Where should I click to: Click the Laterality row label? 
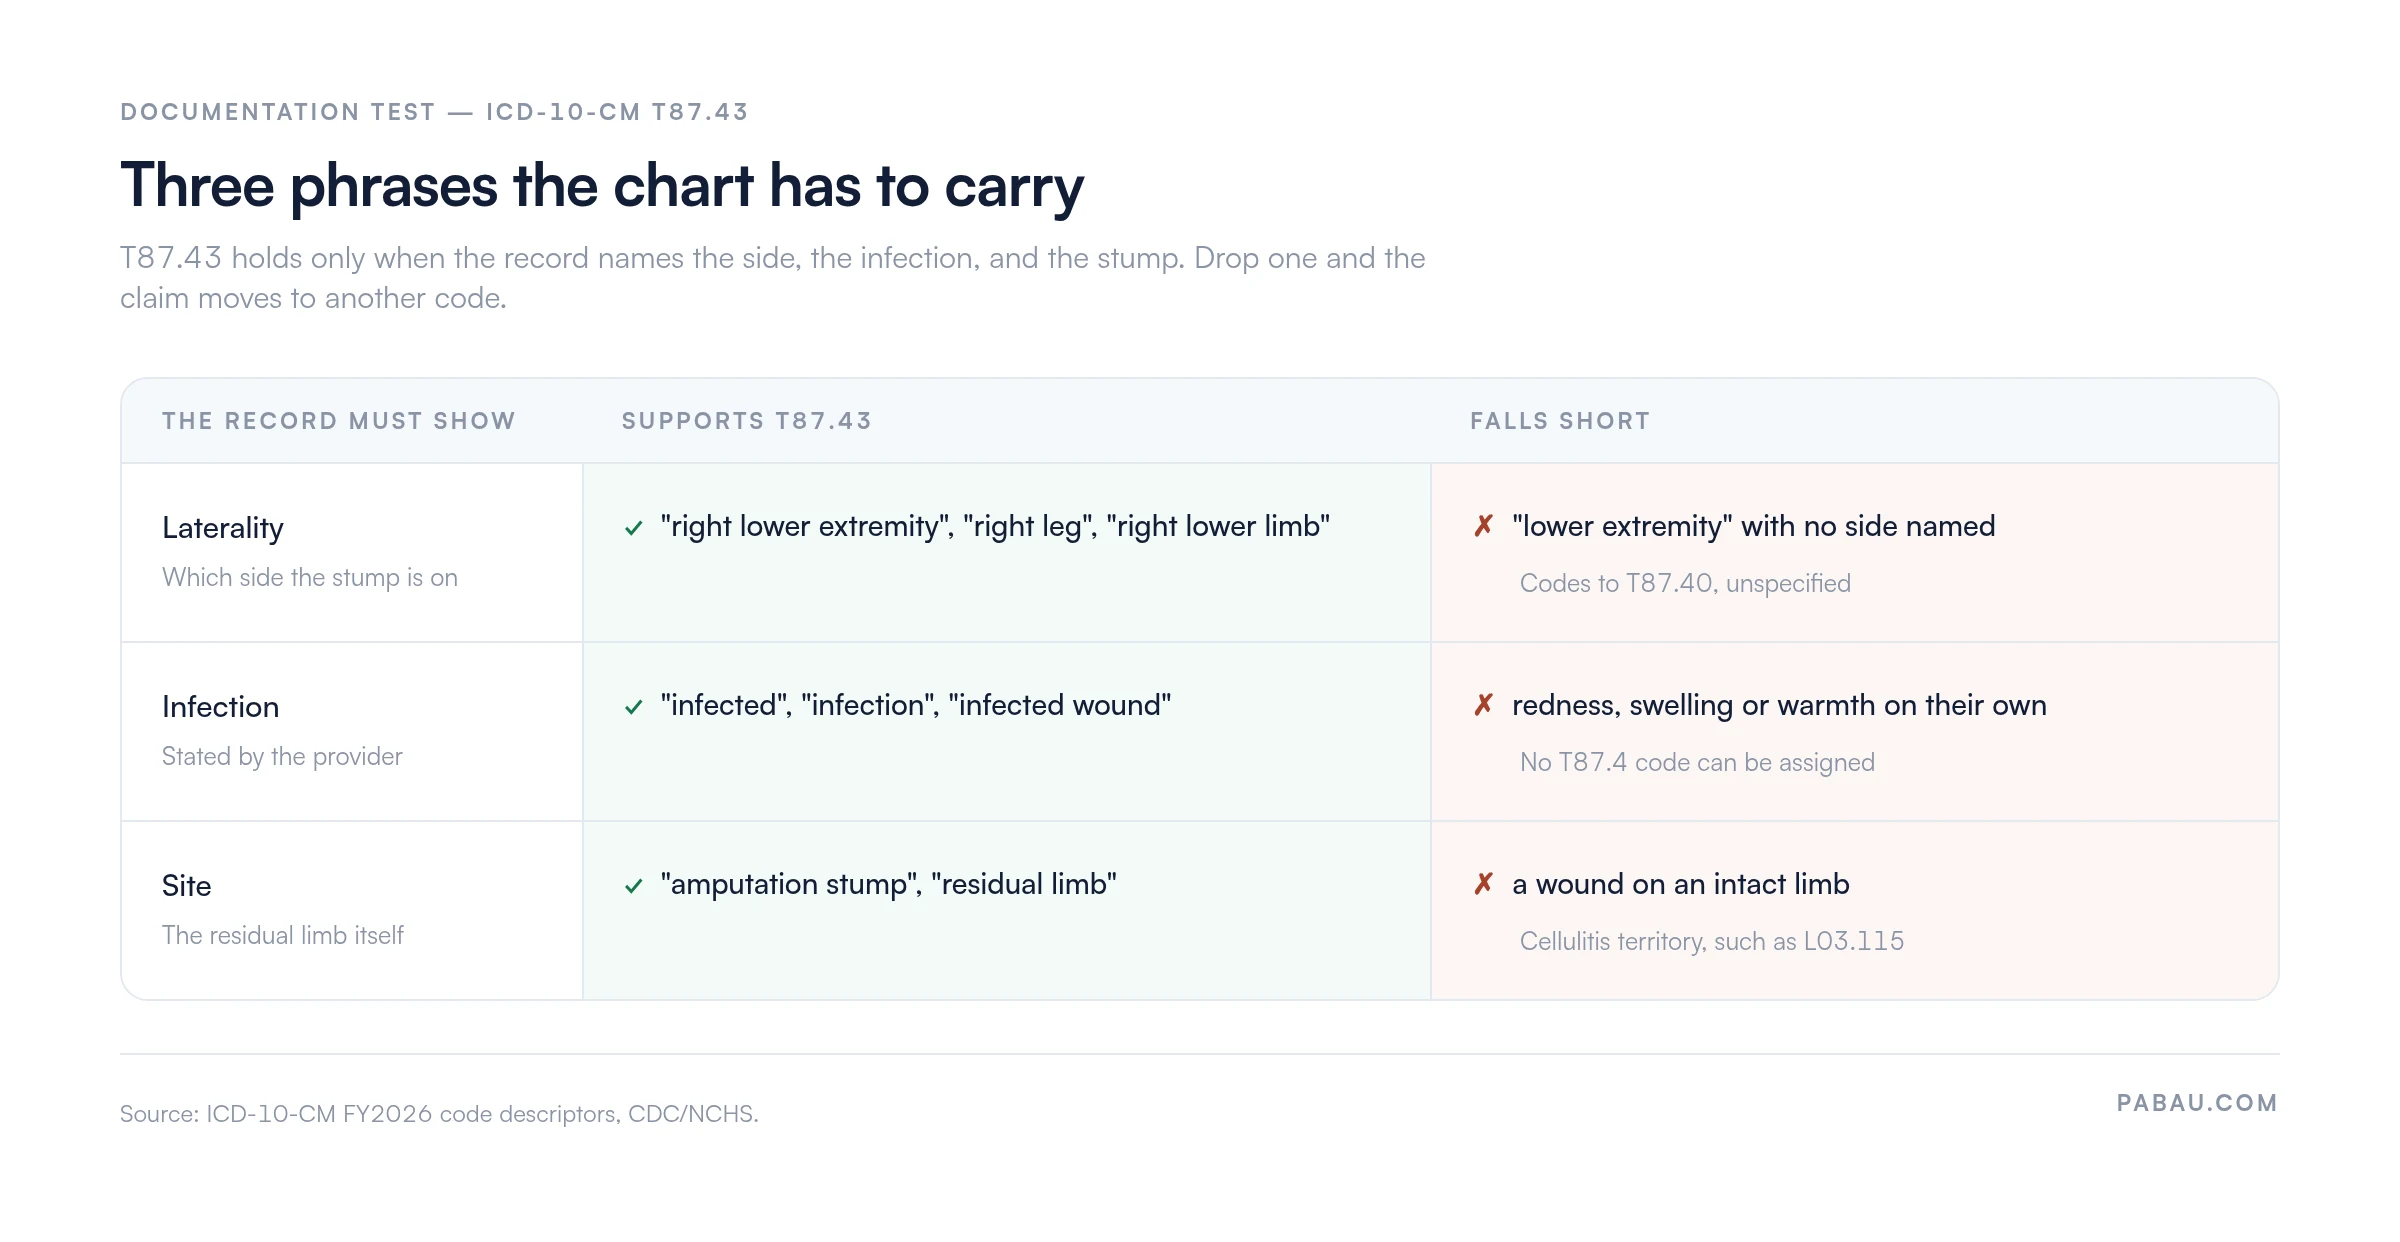pyautogui.click(x=223, y=528)
